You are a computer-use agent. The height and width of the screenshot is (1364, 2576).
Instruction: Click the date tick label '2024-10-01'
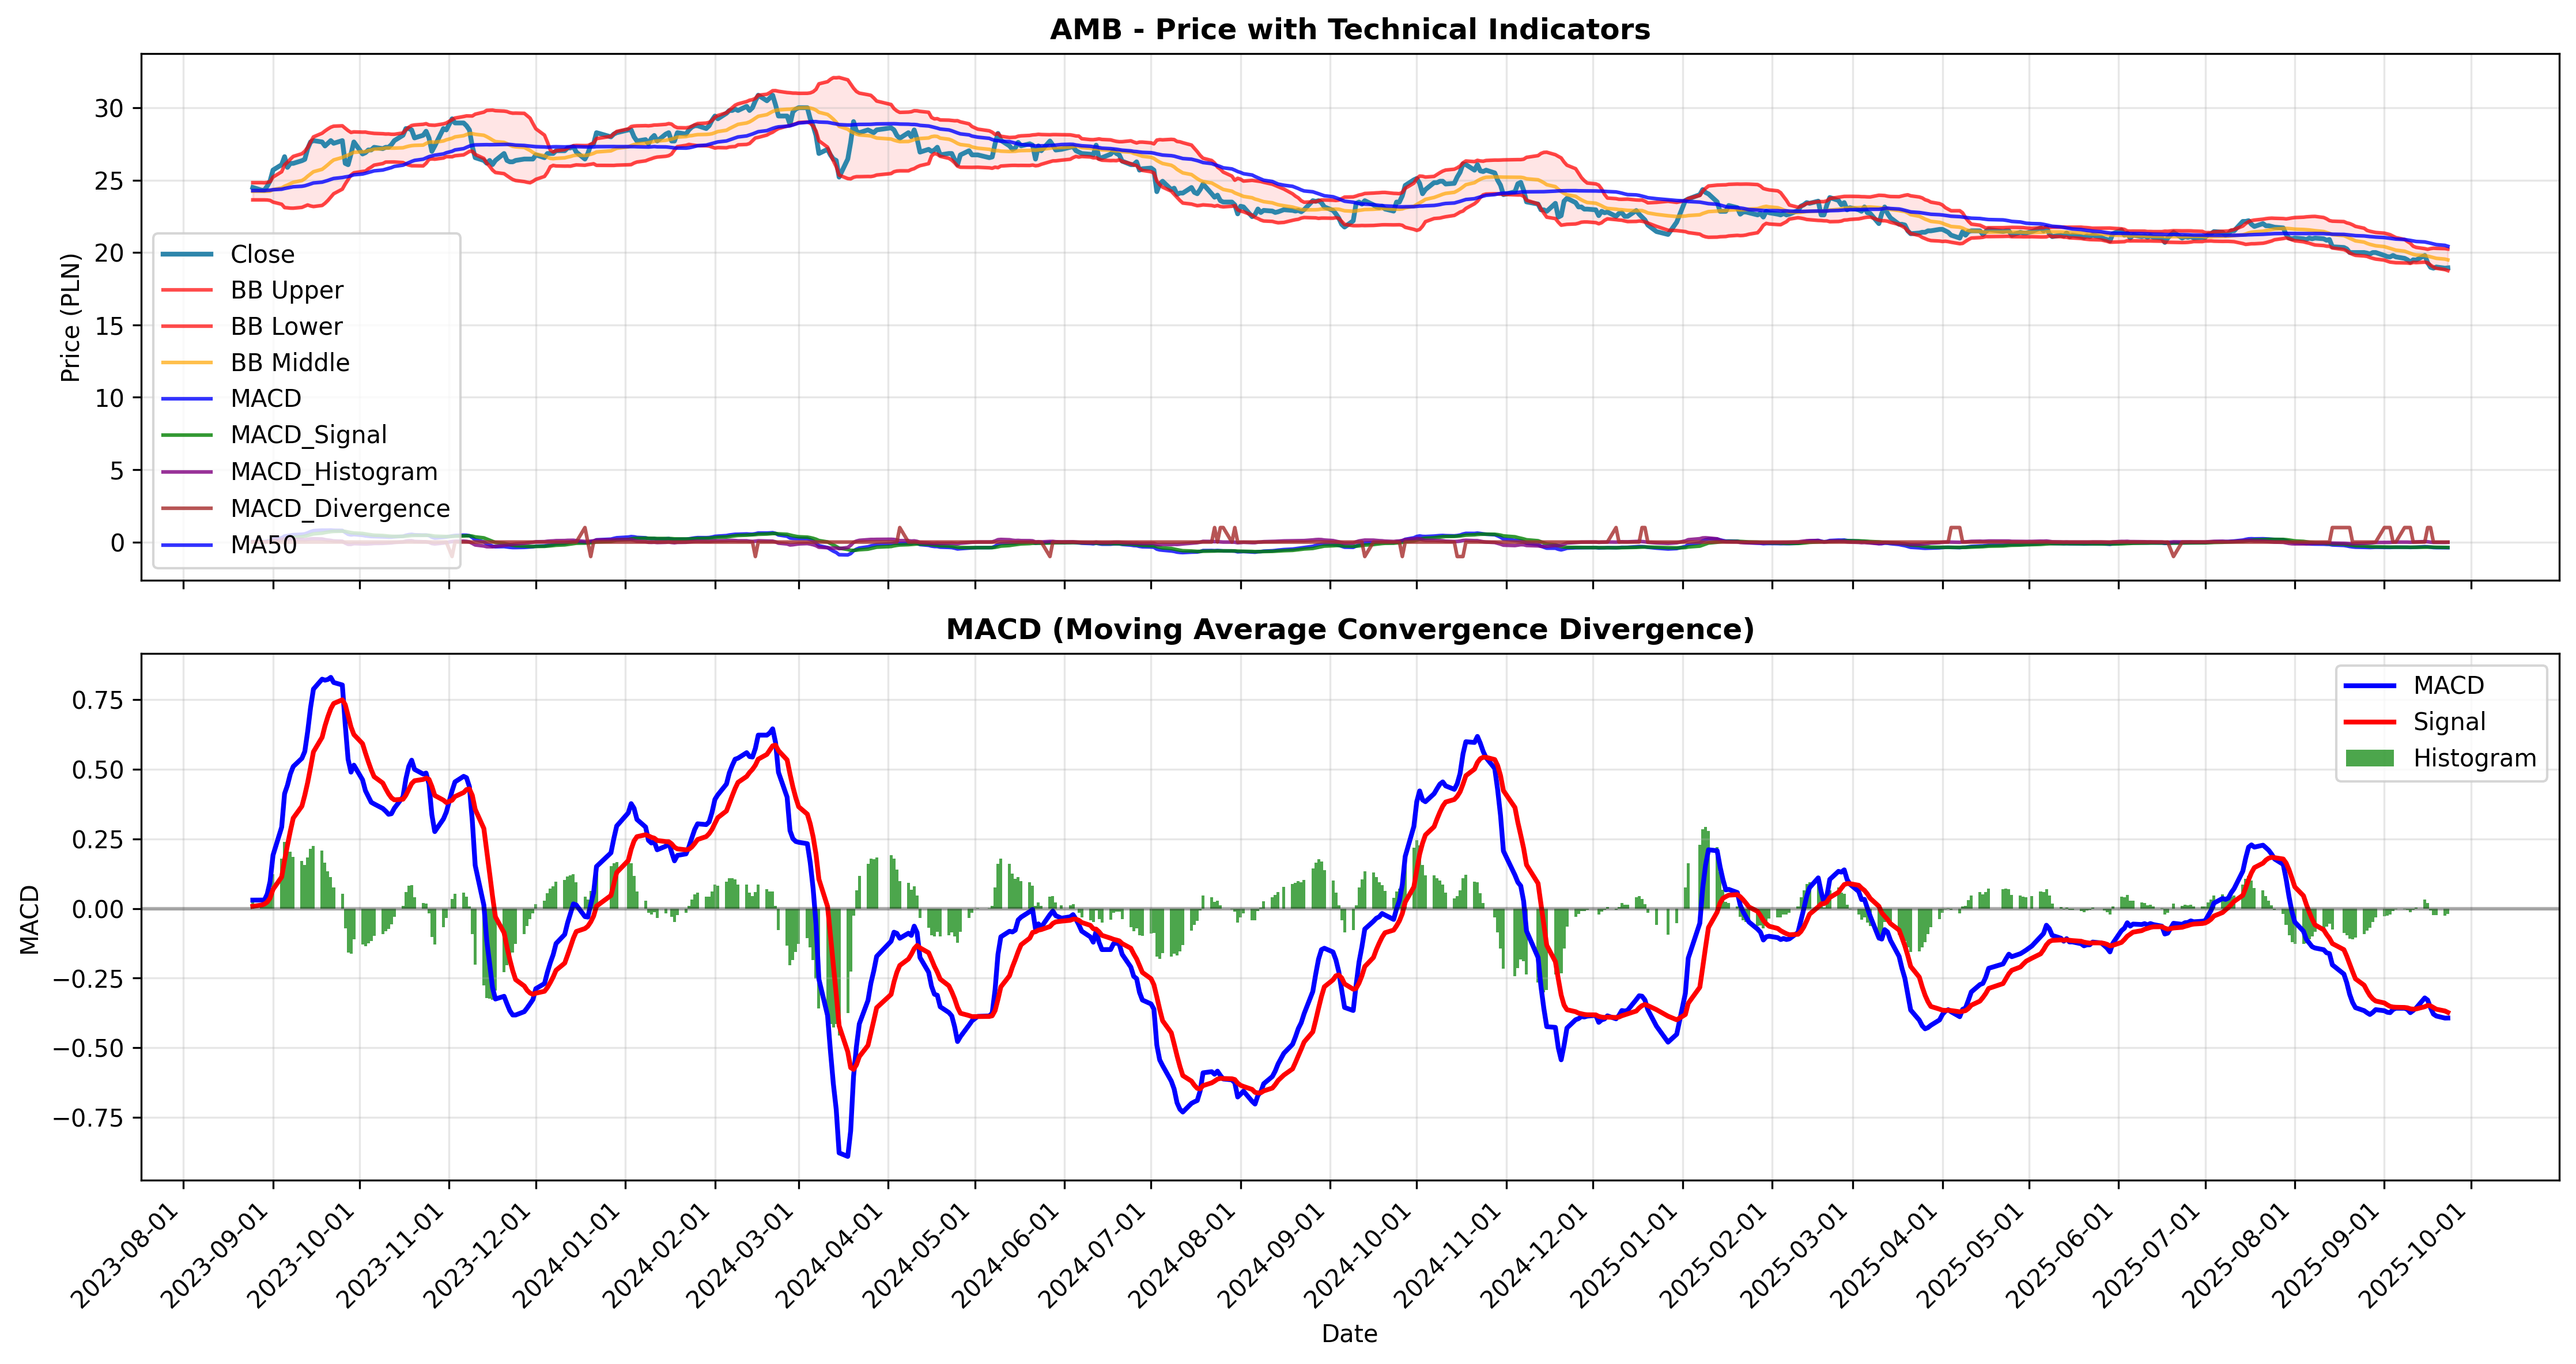pyautogui.click(x=1359, y=1255)
